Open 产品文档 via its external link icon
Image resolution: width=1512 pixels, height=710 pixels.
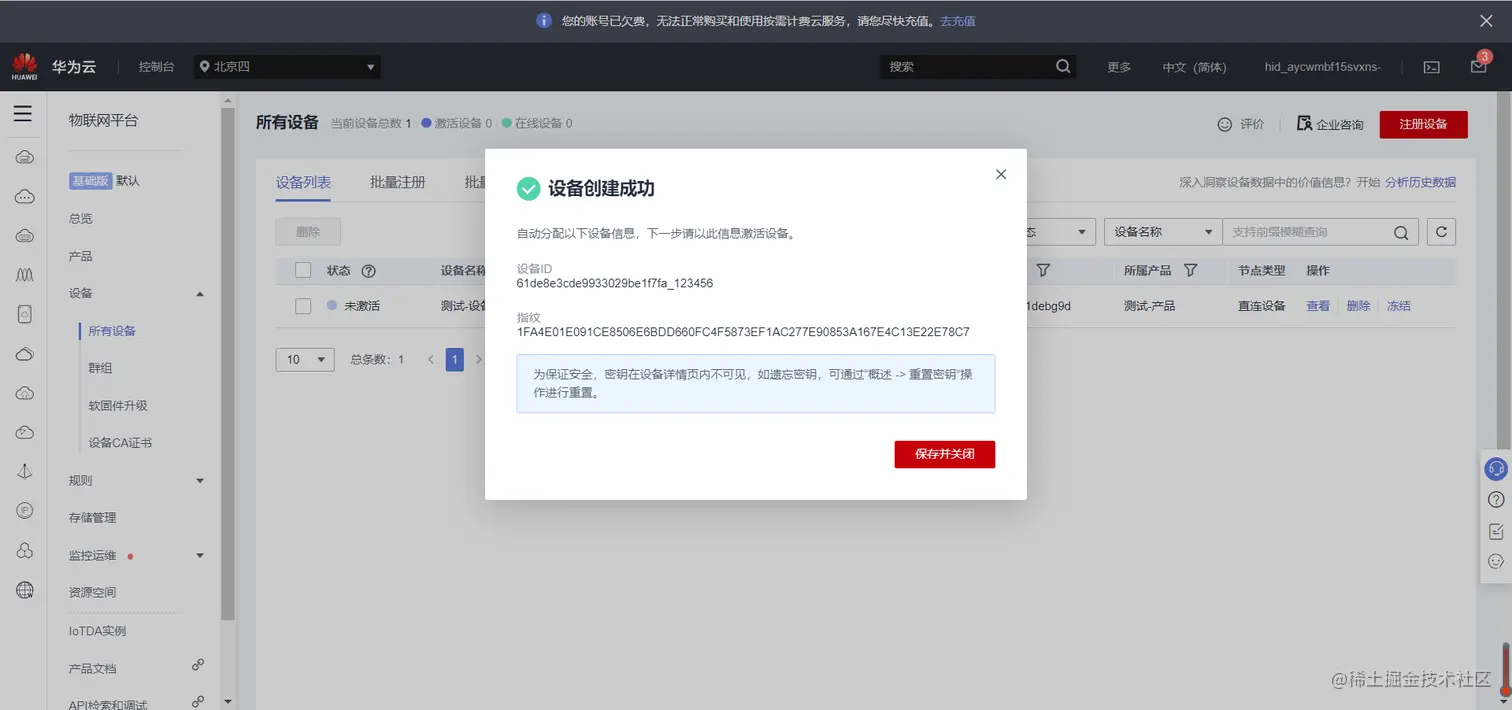[197, 664]
